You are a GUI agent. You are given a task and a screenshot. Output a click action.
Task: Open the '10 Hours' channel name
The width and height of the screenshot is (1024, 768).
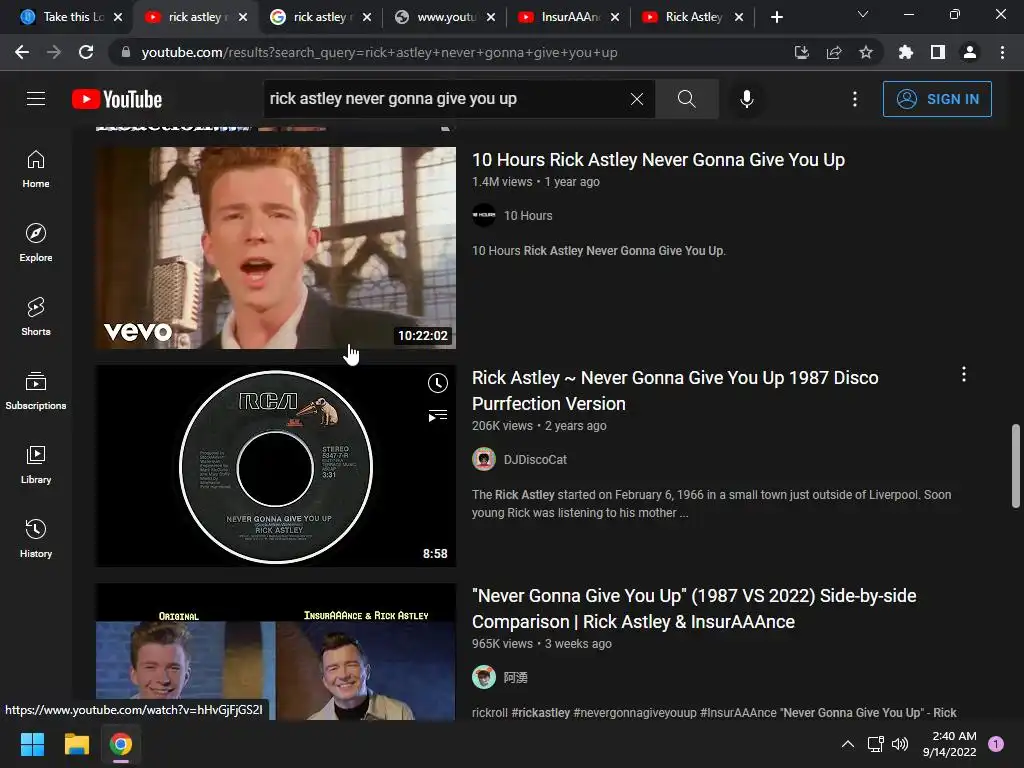528,216
